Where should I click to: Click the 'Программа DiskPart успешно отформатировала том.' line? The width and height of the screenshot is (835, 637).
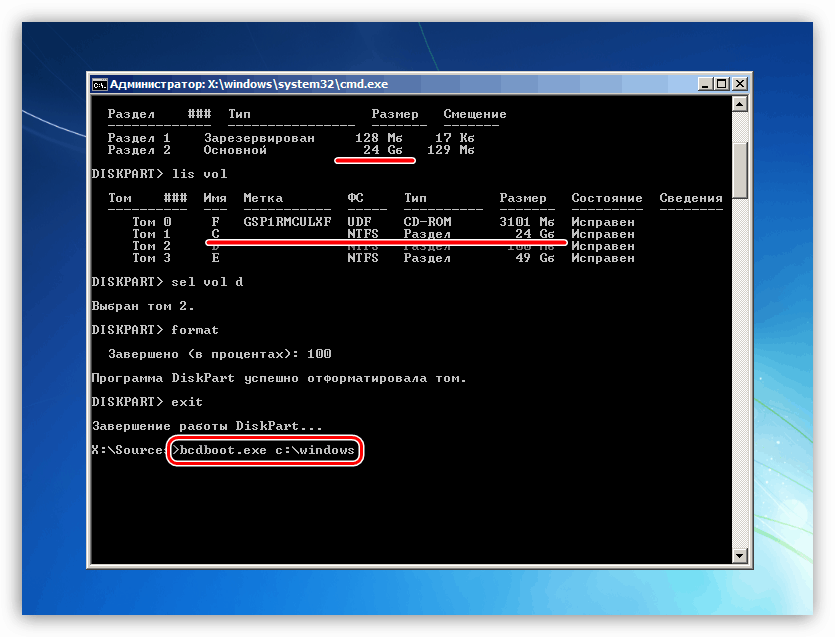pos(279,378)
